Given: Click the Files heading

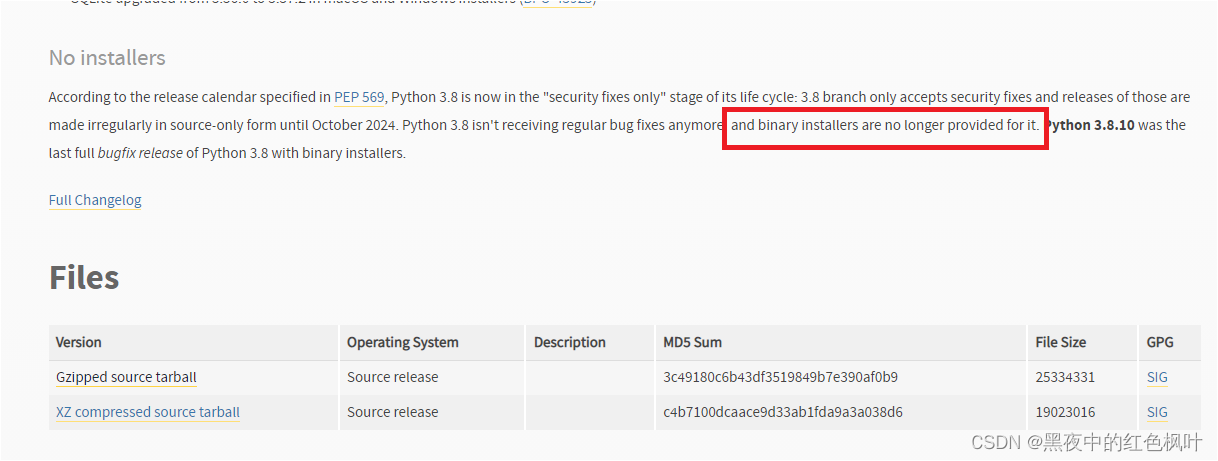Looking at the screenshot, I should [x=84, y=277].
